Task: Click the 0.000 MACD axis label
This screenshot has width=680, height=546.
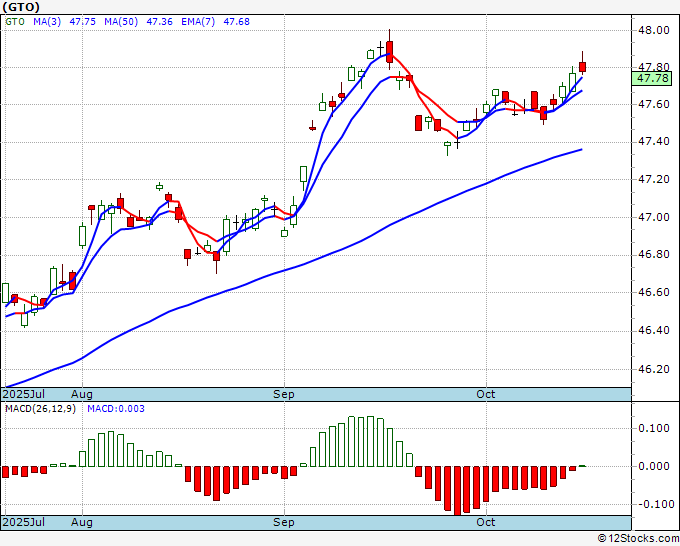Action: (x=654, y=466)
